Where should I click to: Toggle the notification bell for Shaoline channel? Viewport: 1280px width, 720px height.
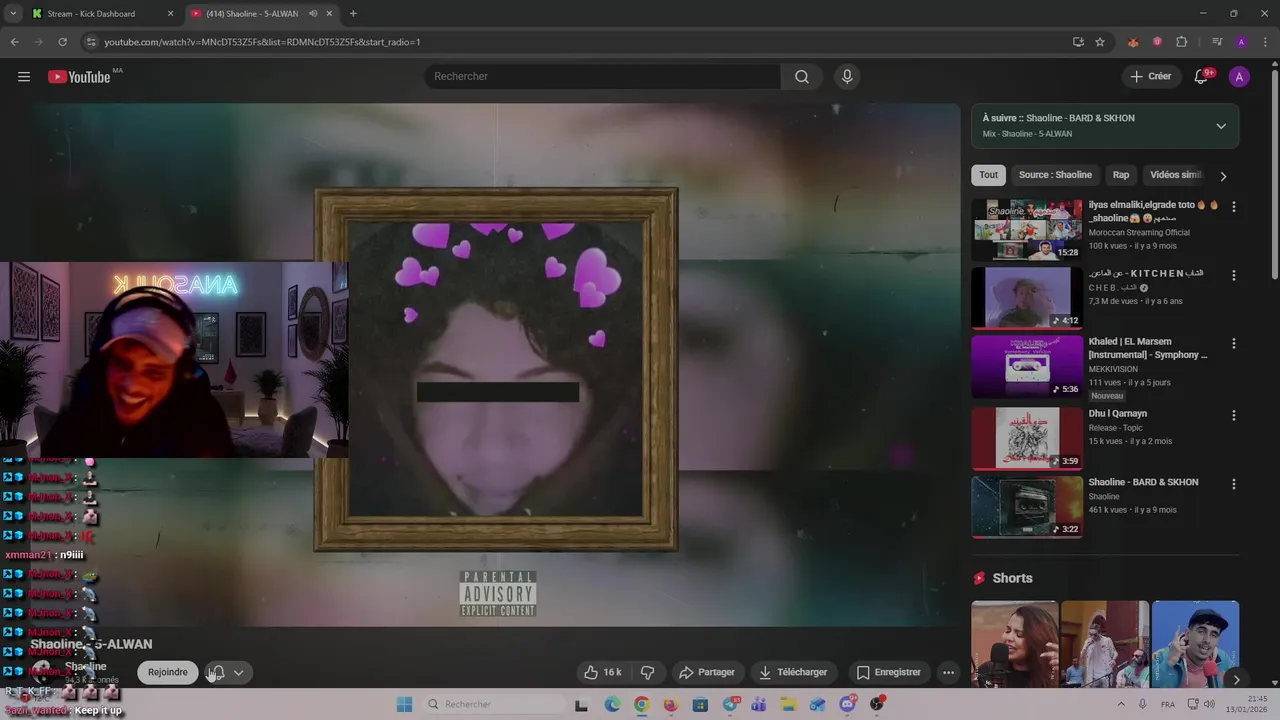pos(217,672)
